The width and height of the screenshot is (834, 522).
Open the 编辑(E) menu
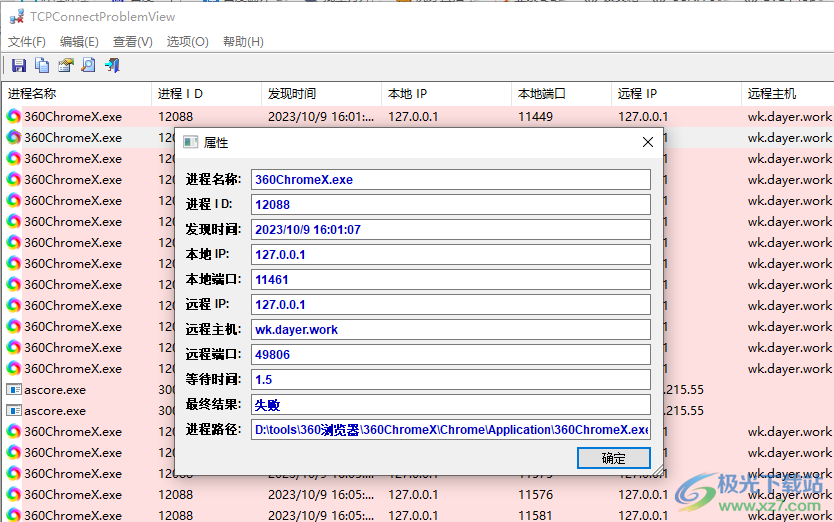(79, 42)
